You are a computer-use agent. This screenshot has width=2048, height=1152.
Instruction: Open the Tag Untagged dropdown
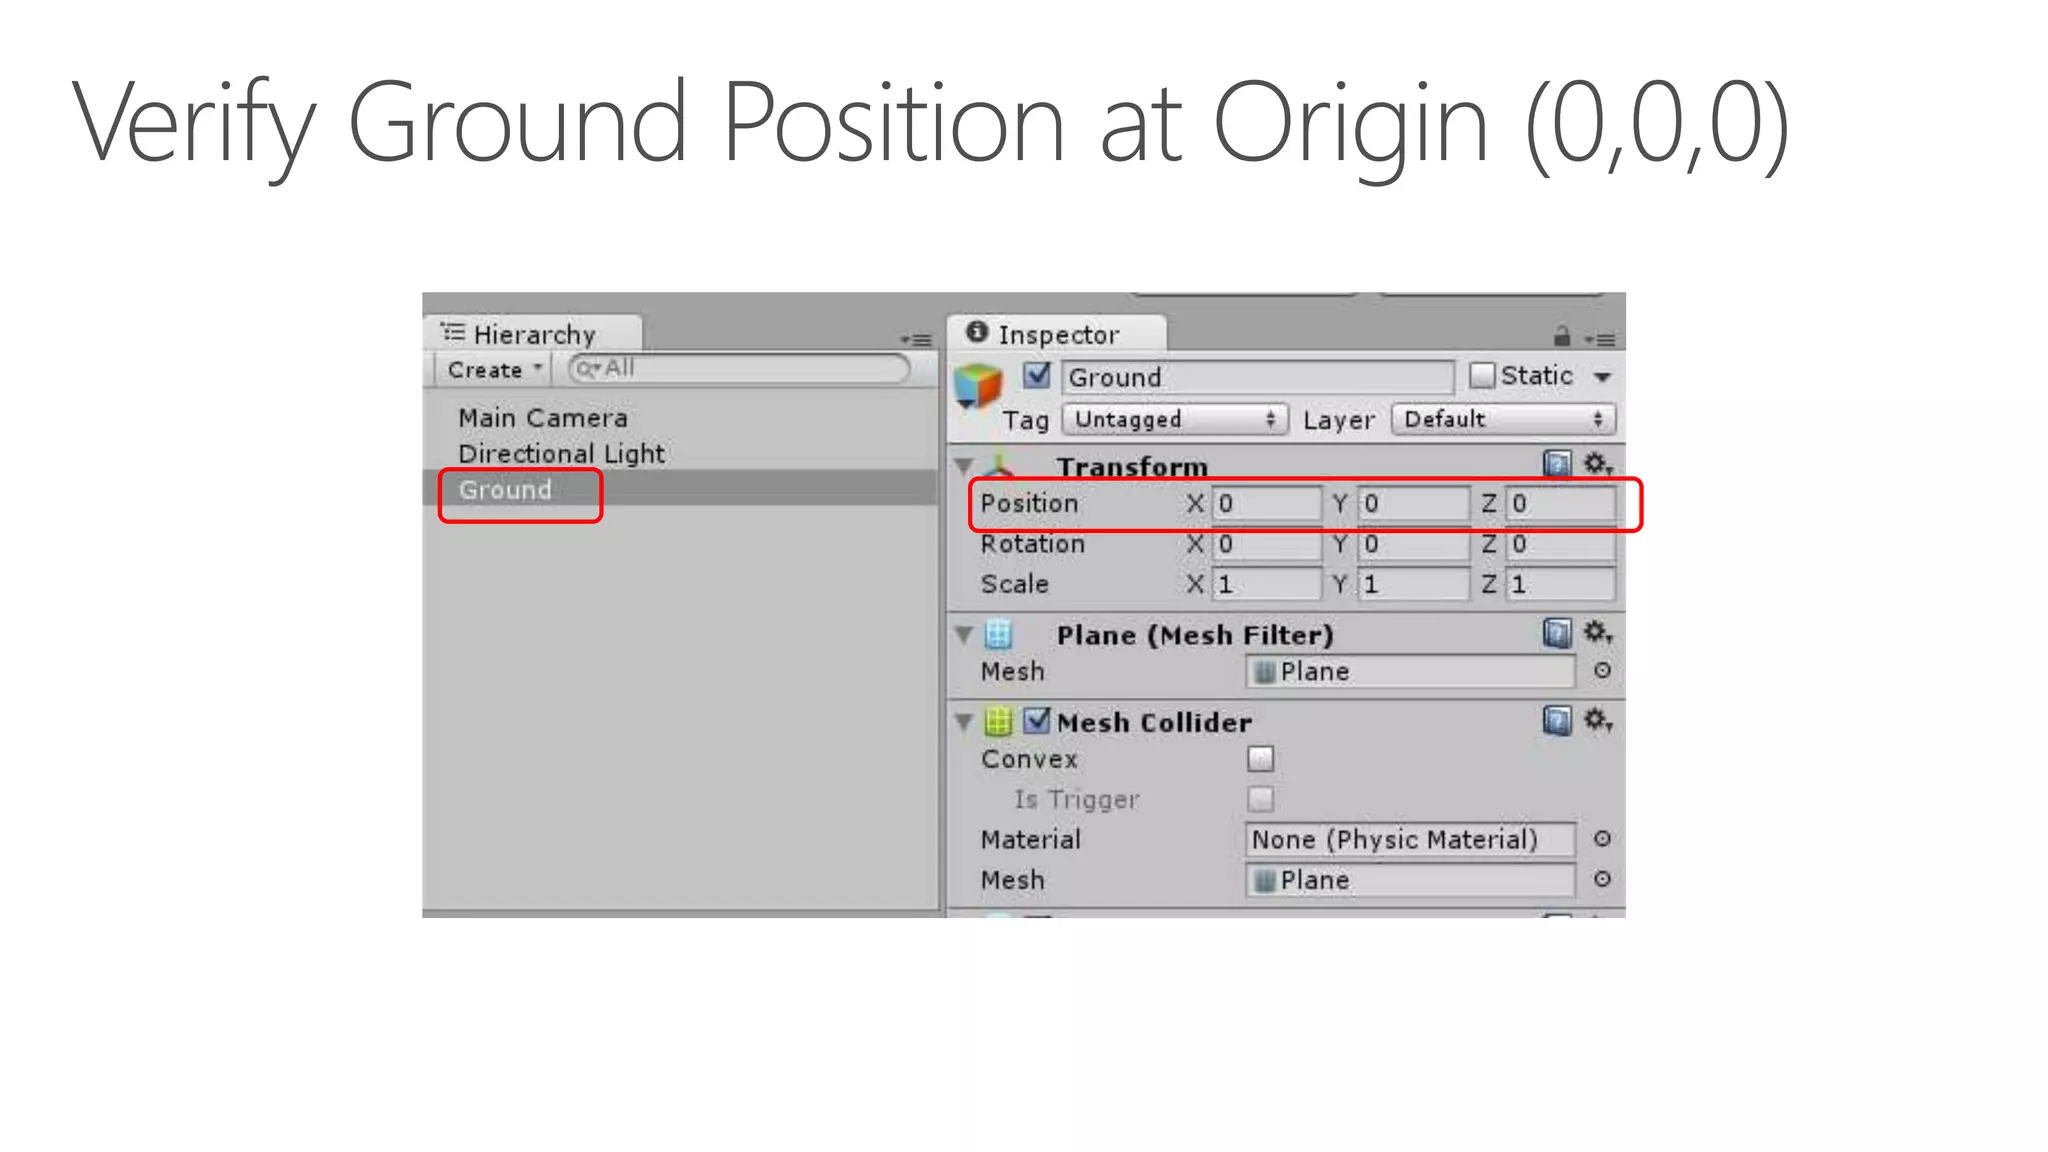pyautogui.click(x=1174, y=419)
